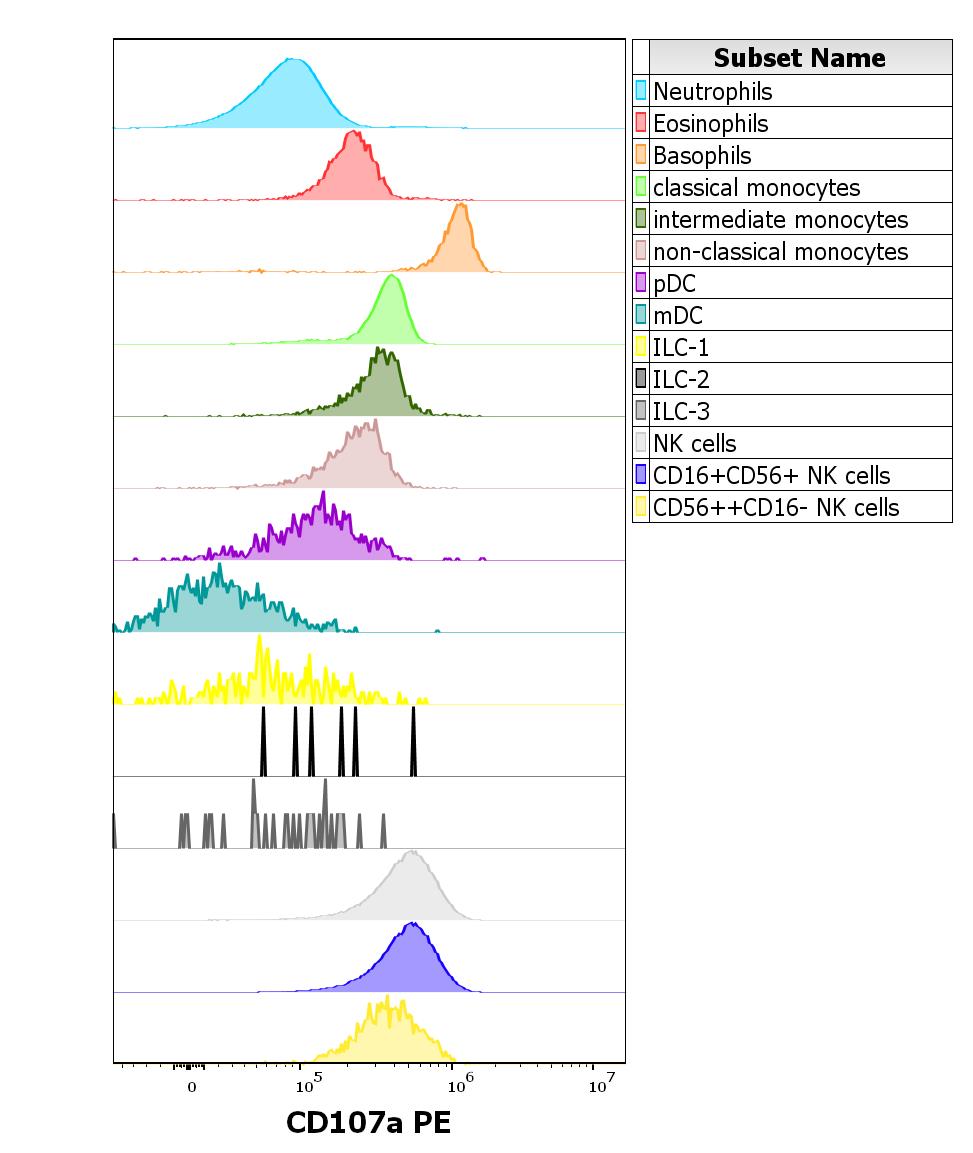This screenshot has width=973, height=1153.
Task: Select the Eosinophils red legend swatch
Action: click(641, 123)
